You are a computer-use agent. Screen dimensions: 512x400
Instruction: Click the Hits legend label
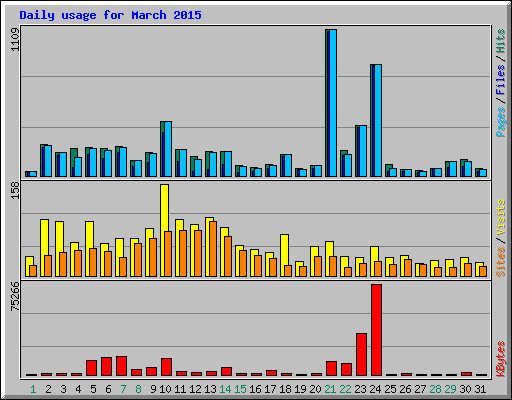coord(500,41)
